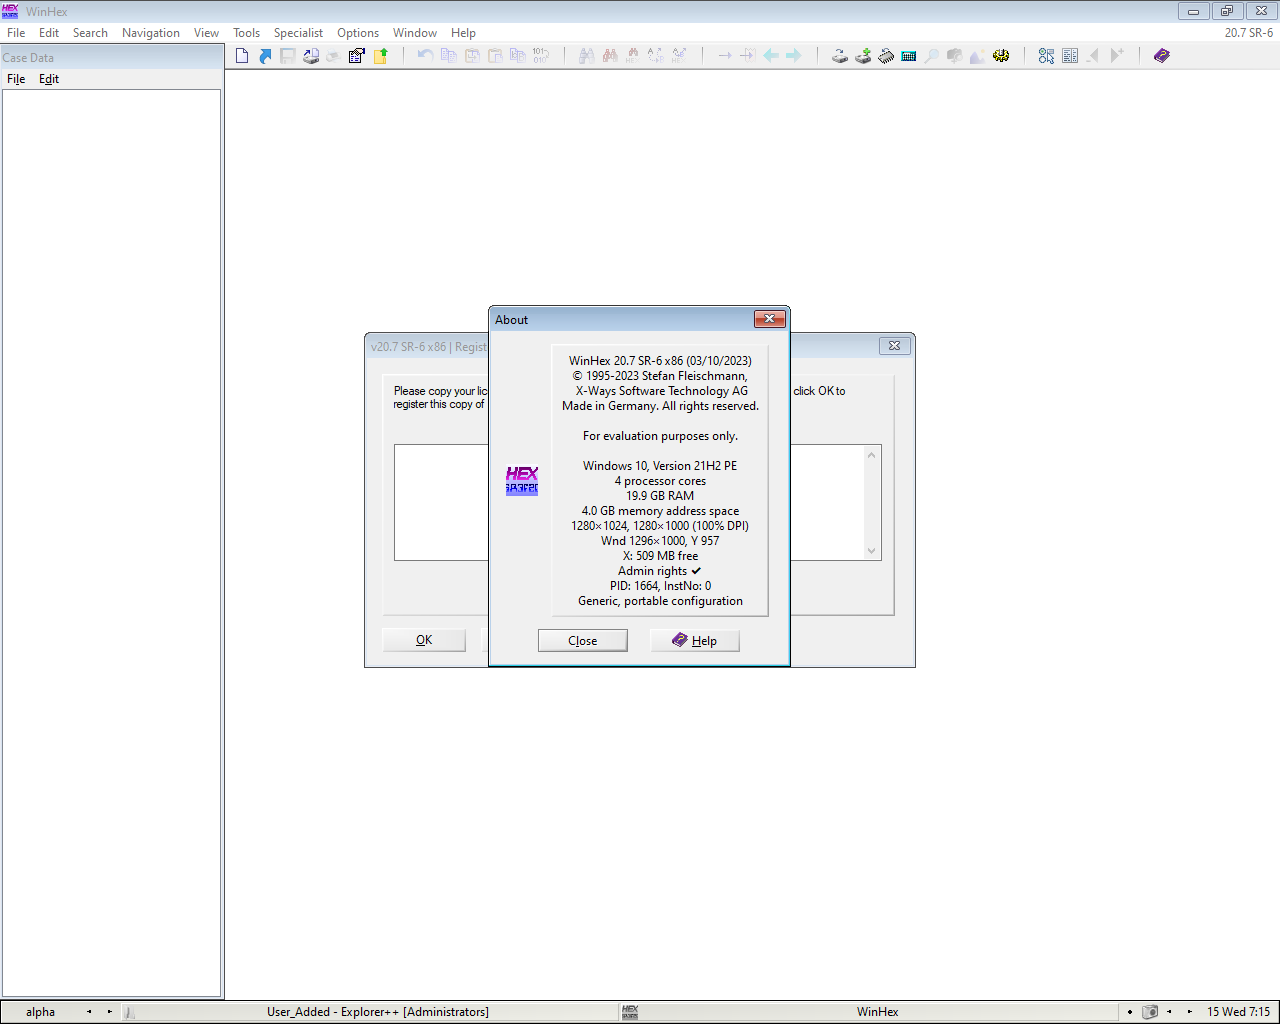Viewport: 1280px width, 1024px height.
Task: Open the Case Data File menu
Action: [16, 79]
